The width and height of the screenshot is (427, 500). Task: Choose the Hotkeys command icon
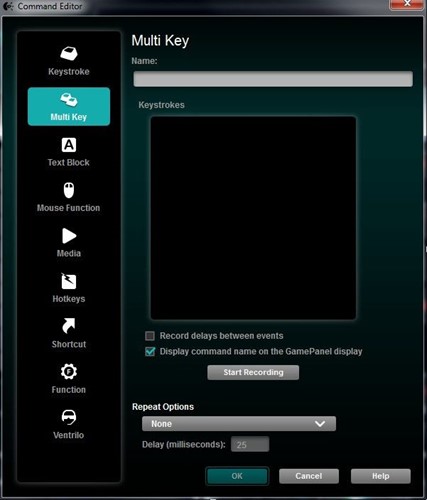[x=69, y=281]
